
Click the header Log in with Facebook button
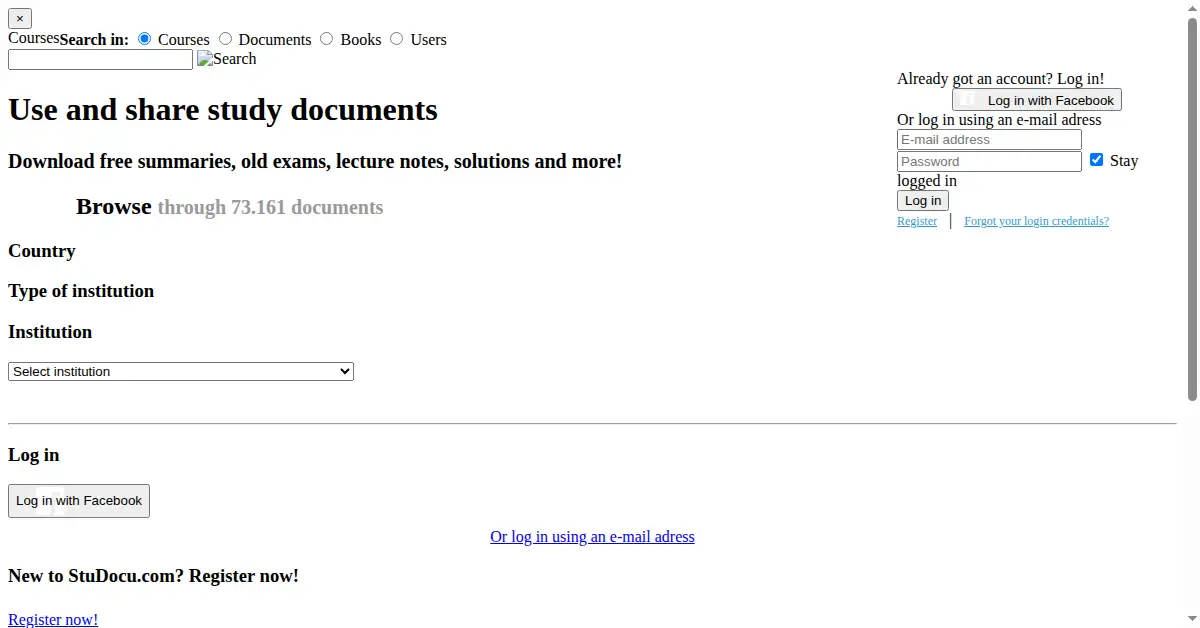tap(1037, 100)
